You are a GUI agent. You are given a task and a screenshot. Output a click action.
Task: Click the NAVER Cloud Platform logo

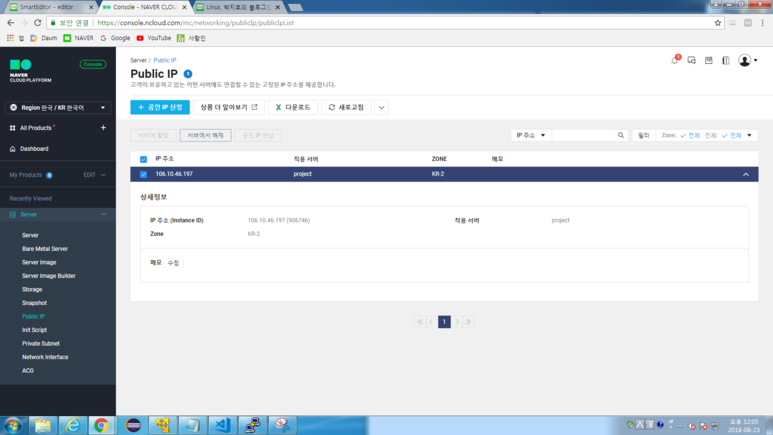(x=30, y=71)
